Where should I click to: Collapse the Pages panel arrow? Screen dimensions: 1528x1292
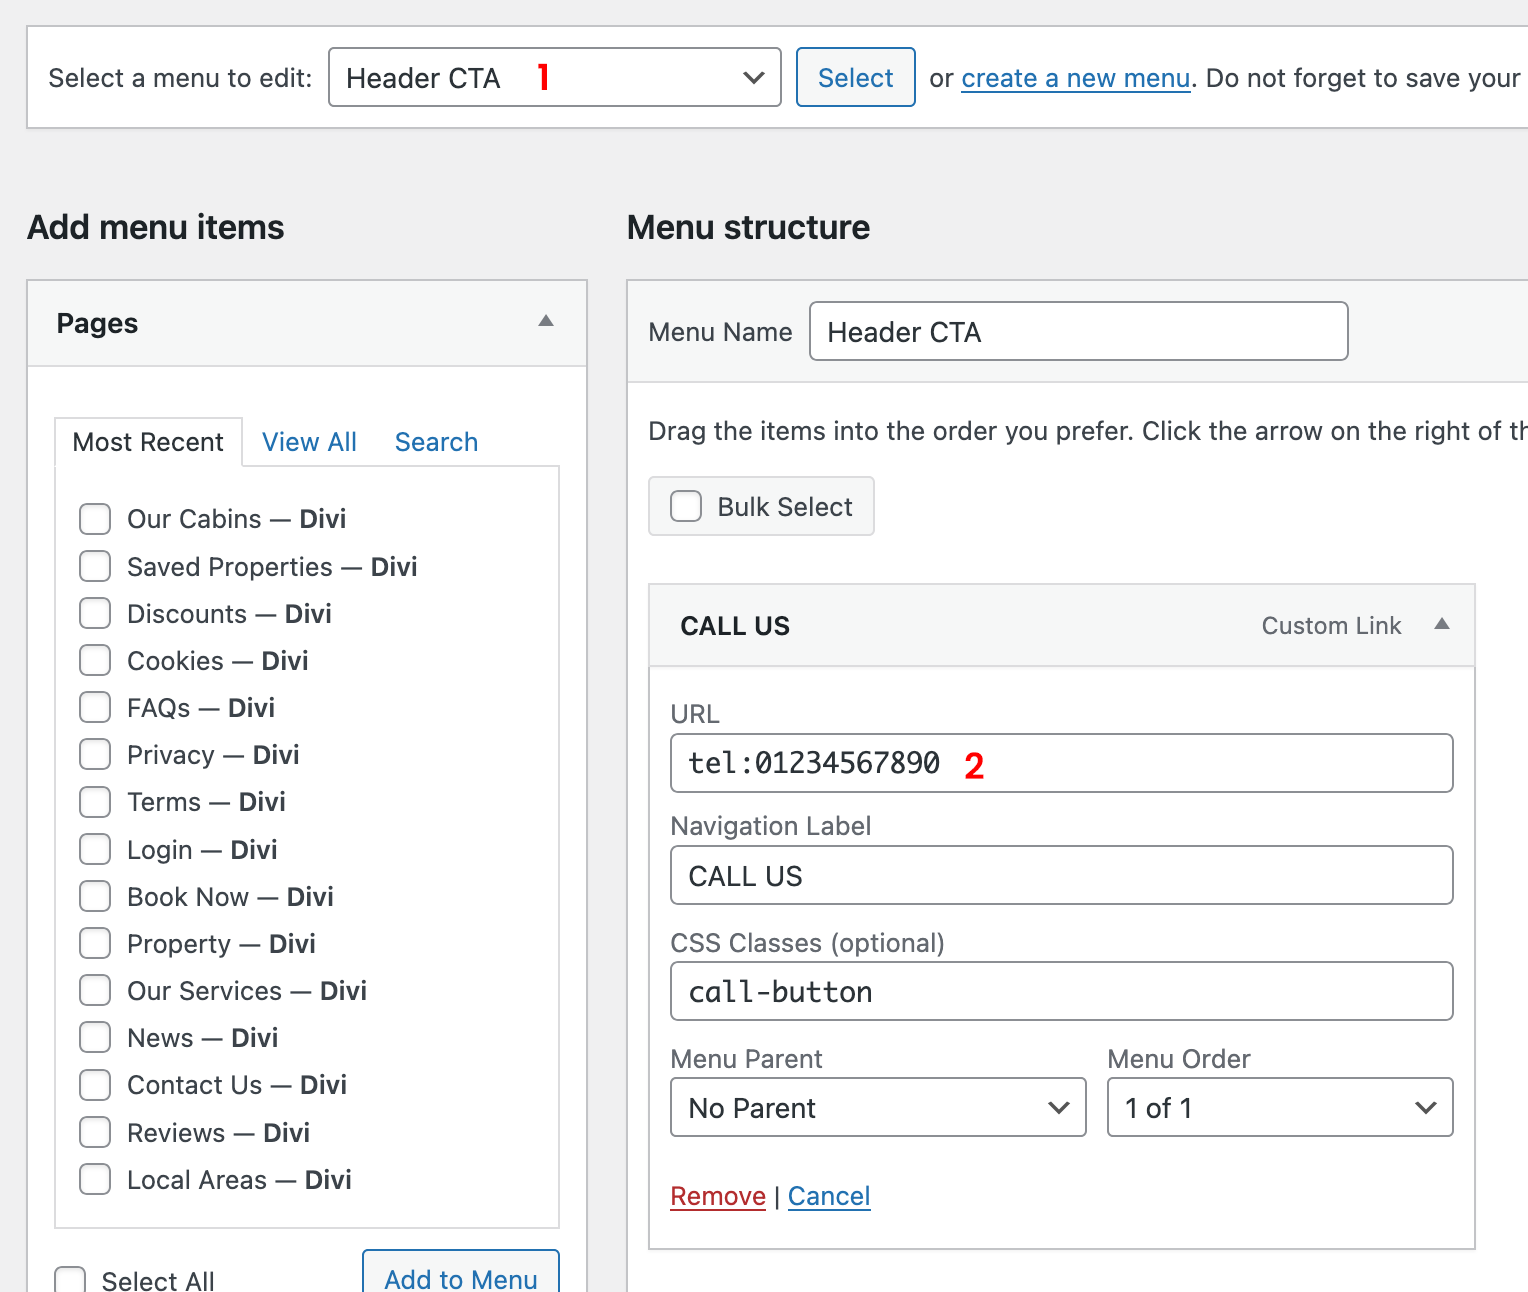(546, 321)
